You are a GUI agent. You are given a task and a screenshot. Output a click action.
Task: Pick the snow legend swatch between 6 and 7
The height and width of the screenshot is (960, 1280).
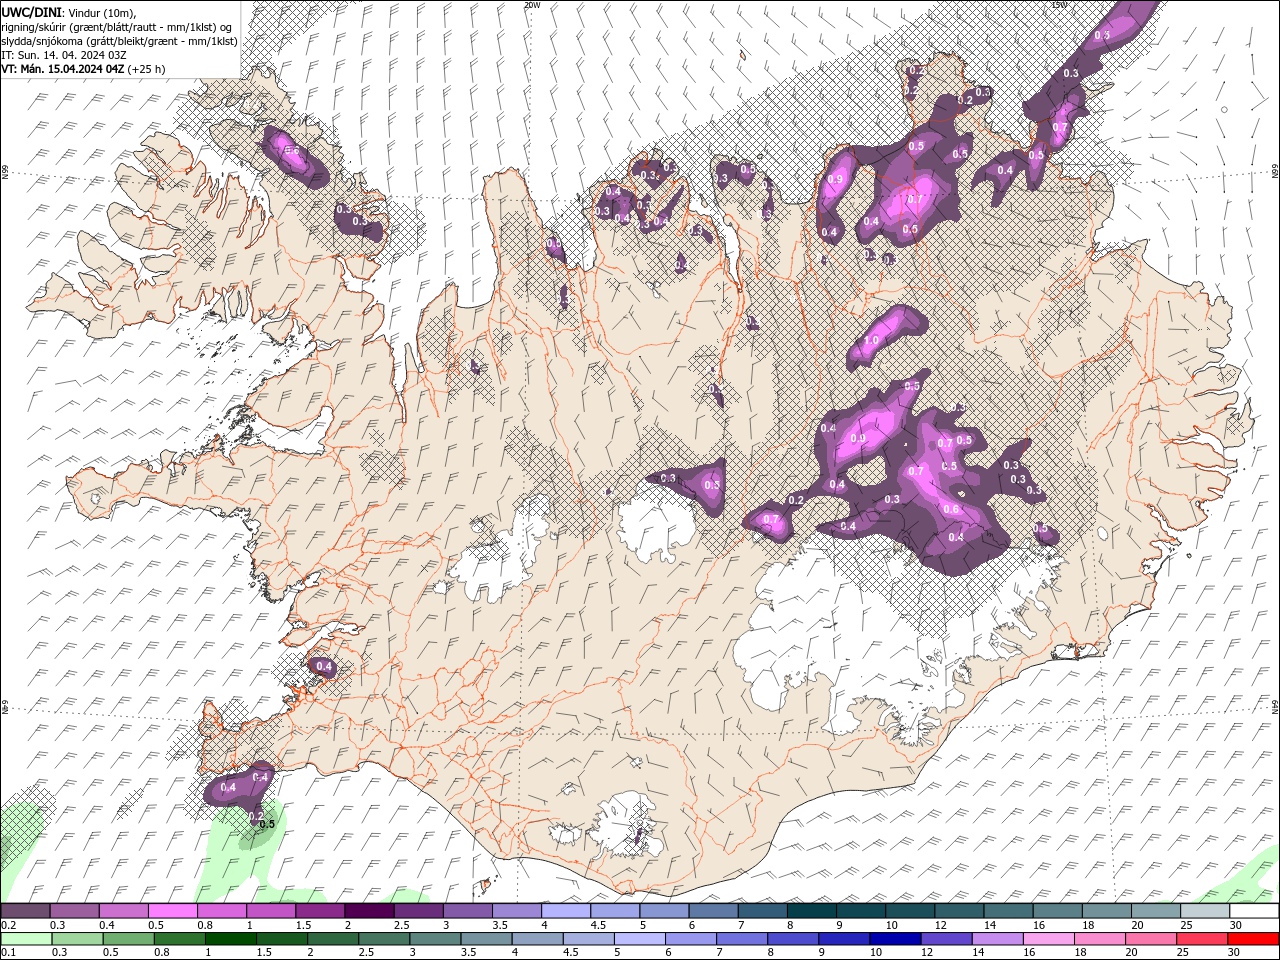pos(713,911)
